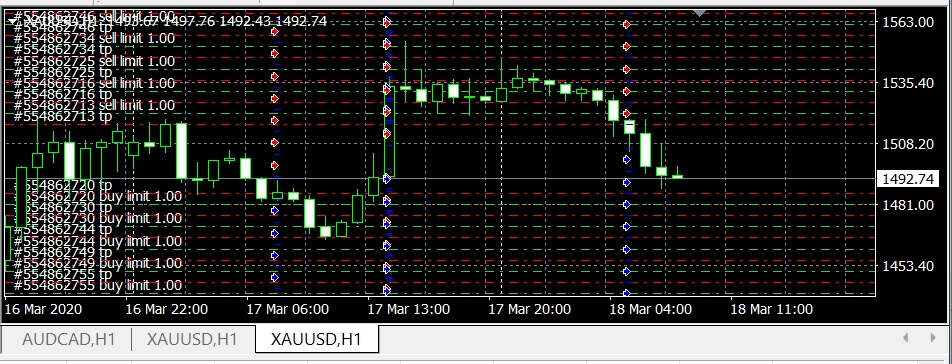
Task: Select the #554862744 tp level label
Action: pyautogui.click(x=63, y=229)
